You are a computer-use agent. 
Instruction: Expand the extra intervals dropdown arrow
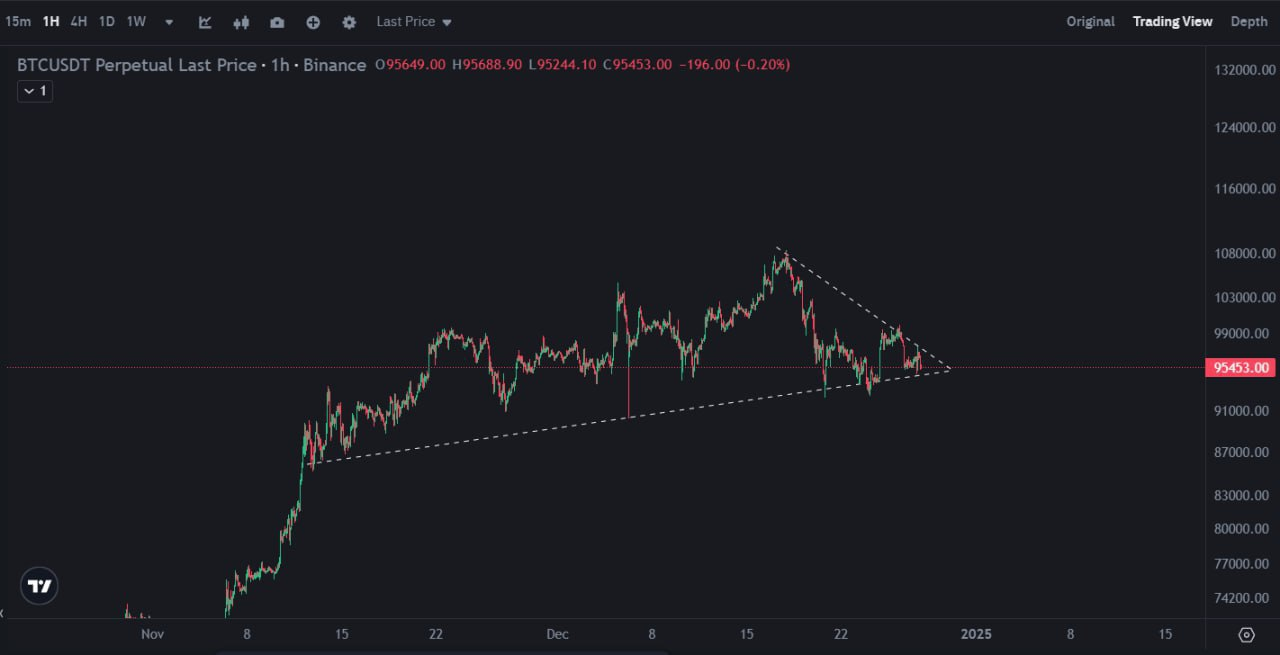click(x=167, y=21)
